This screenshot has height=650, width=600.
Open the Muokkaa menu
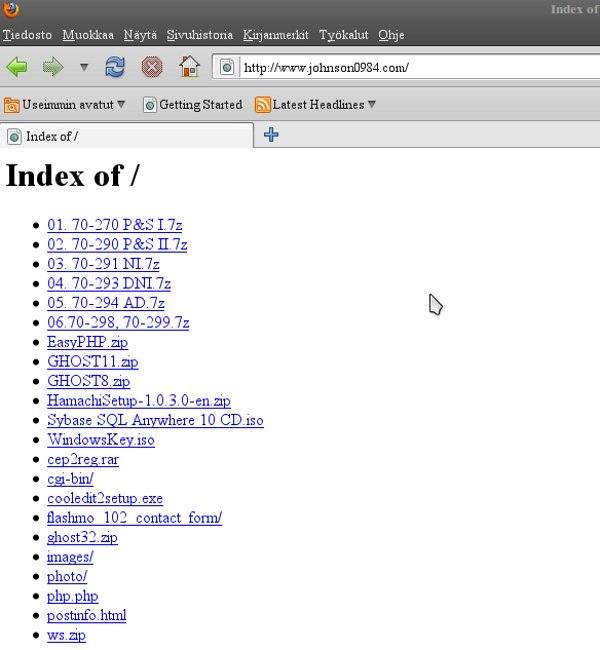tap(88, 35)
